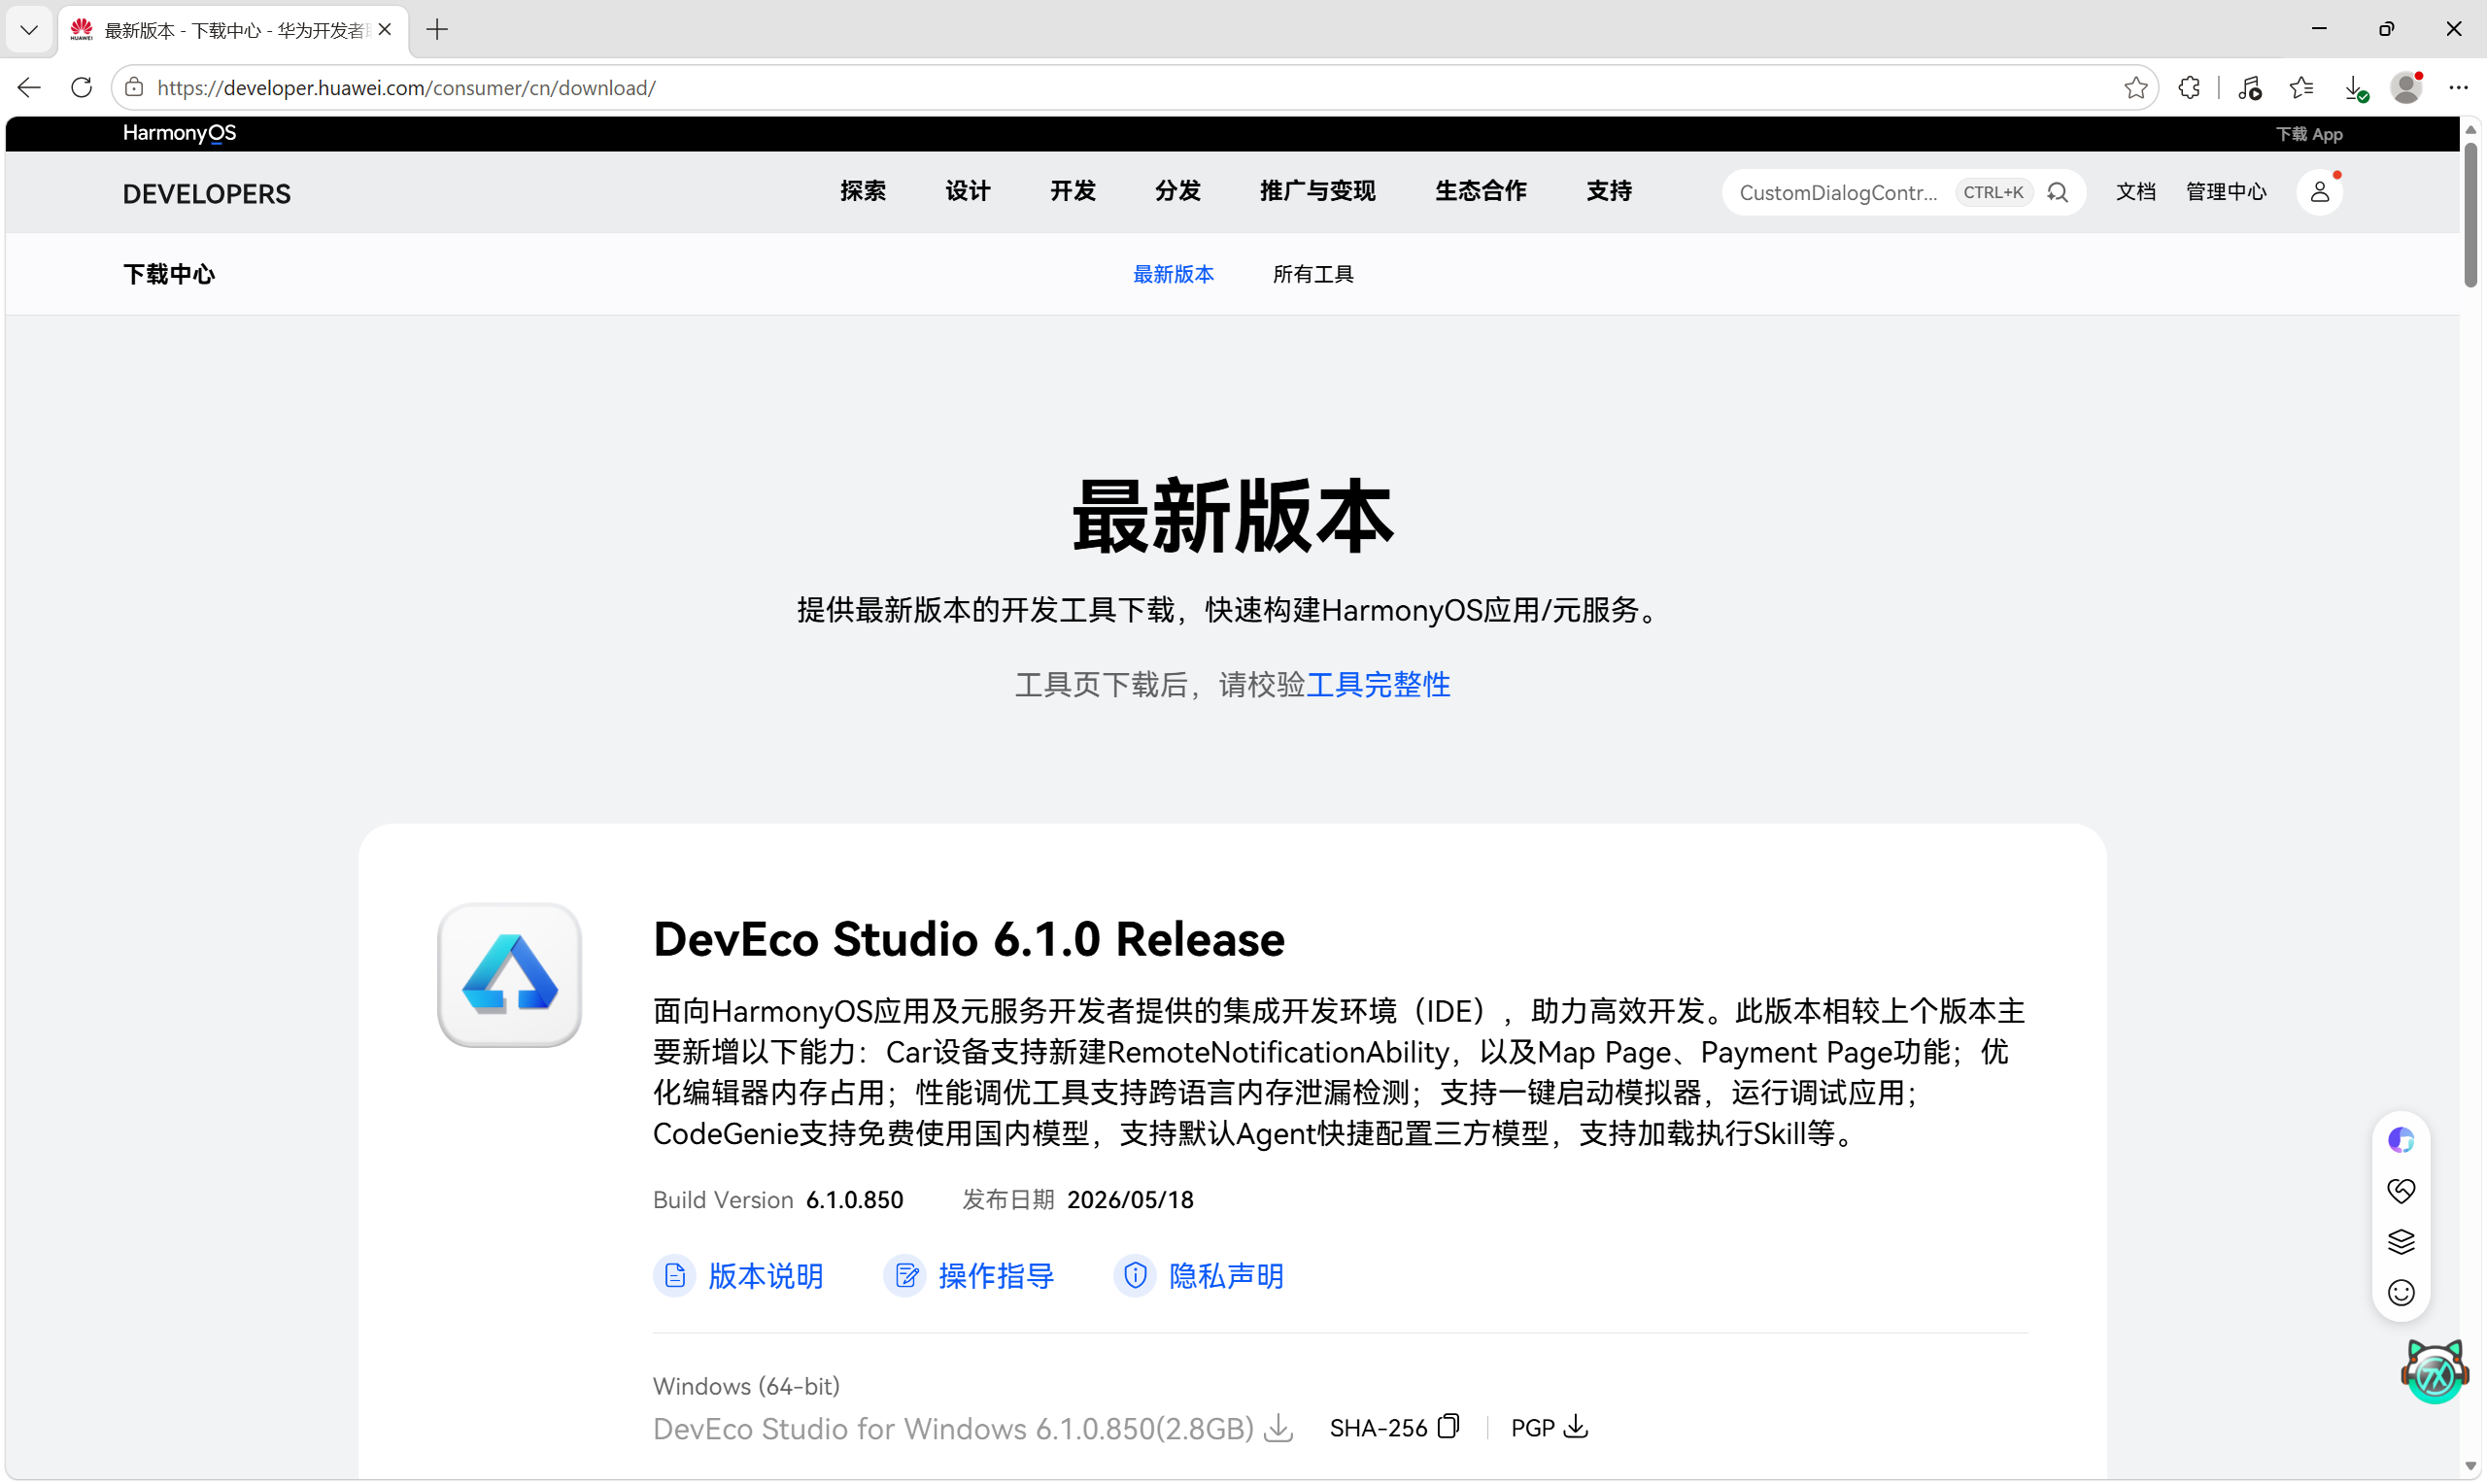Switch to the 所有工具 tab
The image size is (2487, 1484).
coord(1313,275)
